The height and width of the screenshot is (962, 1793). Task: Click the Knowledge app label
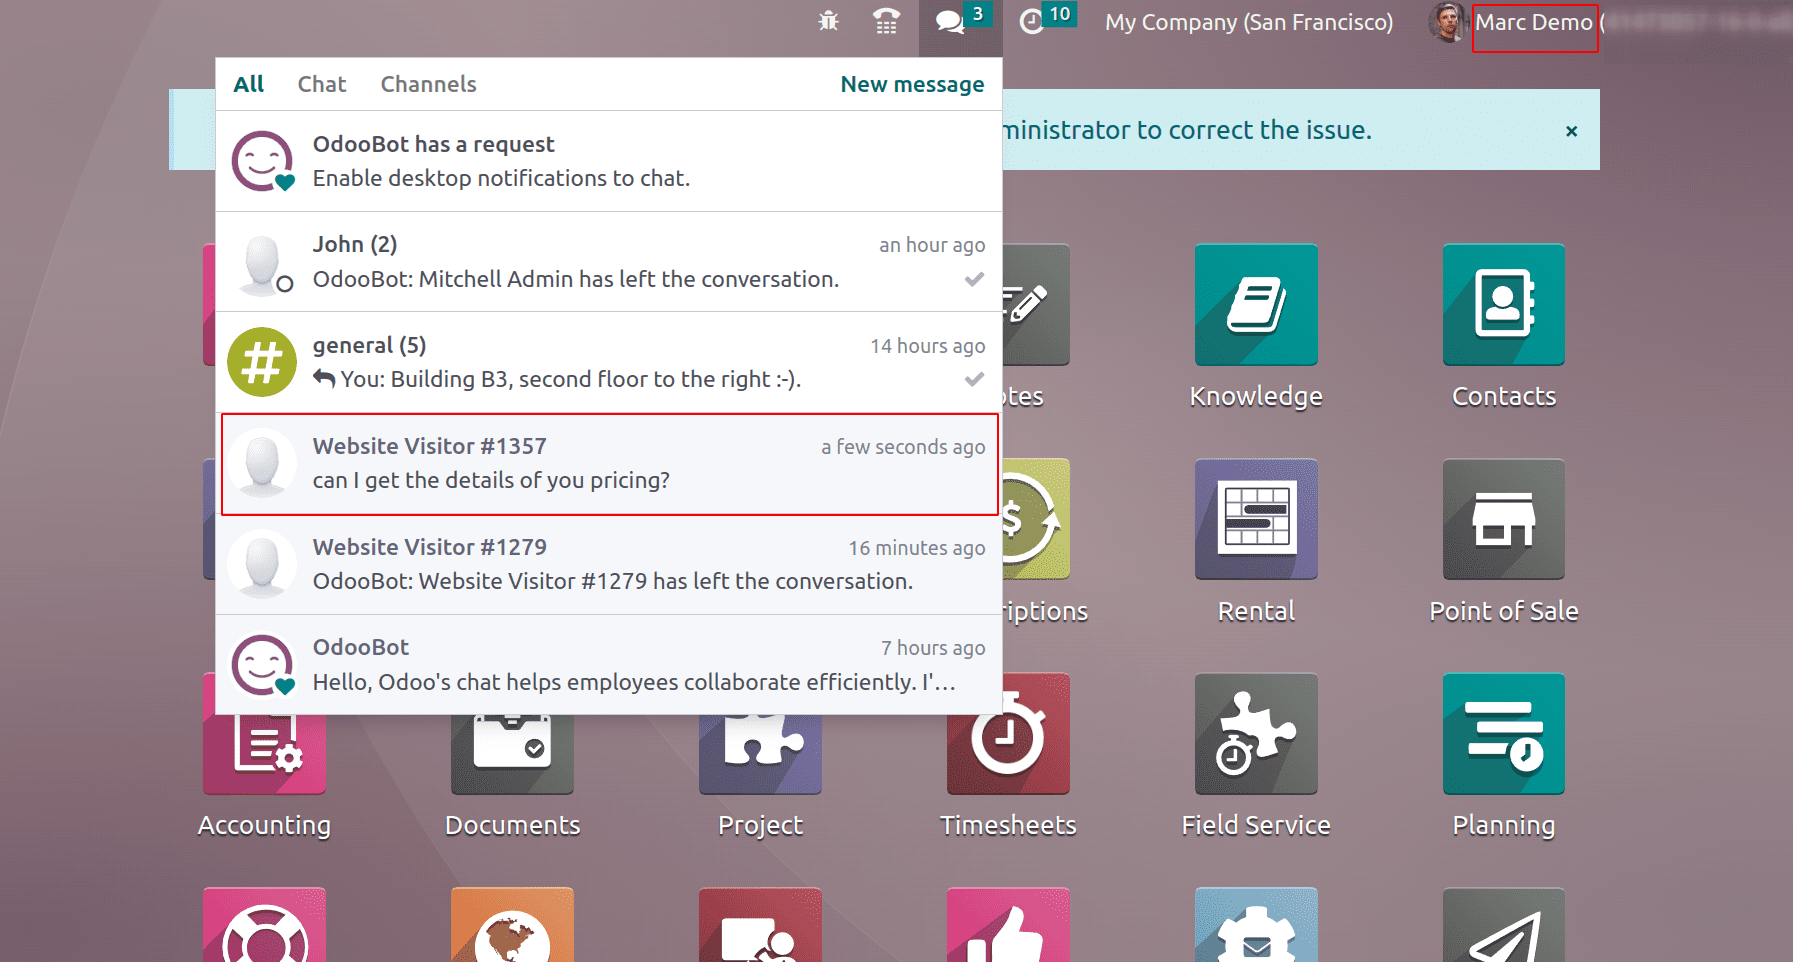pyautogui.click(x=1256, y=397)
